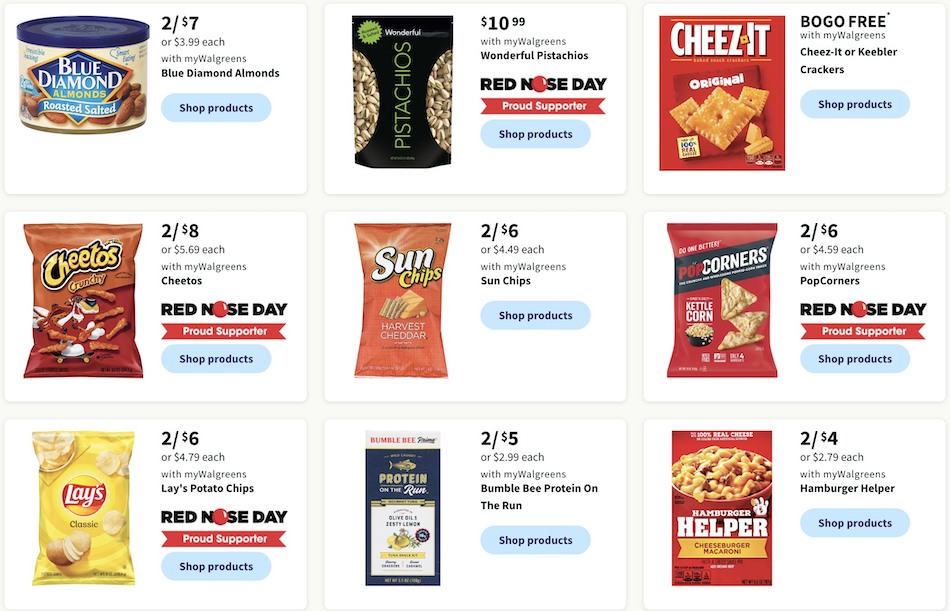Screen dimensions: 950x611
Task: Select the Lay's Classic chips bag image
Action: pyautogui.click(x=83, y=508)
